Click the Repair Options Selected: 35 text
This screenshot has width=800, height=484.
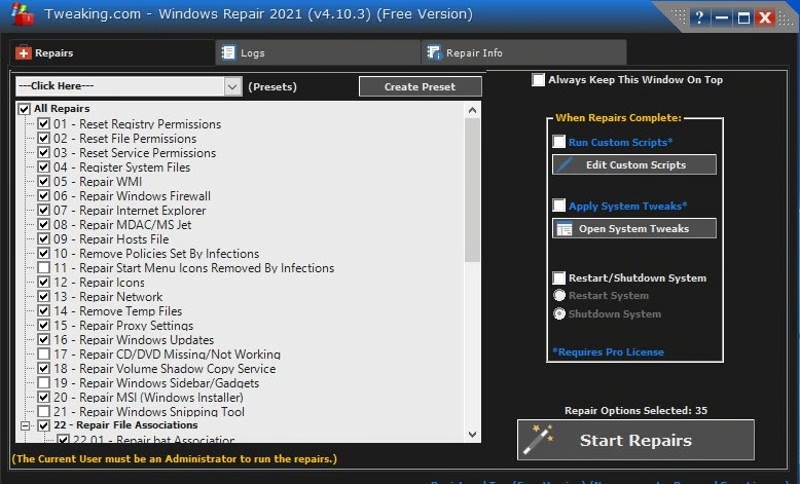636,411
